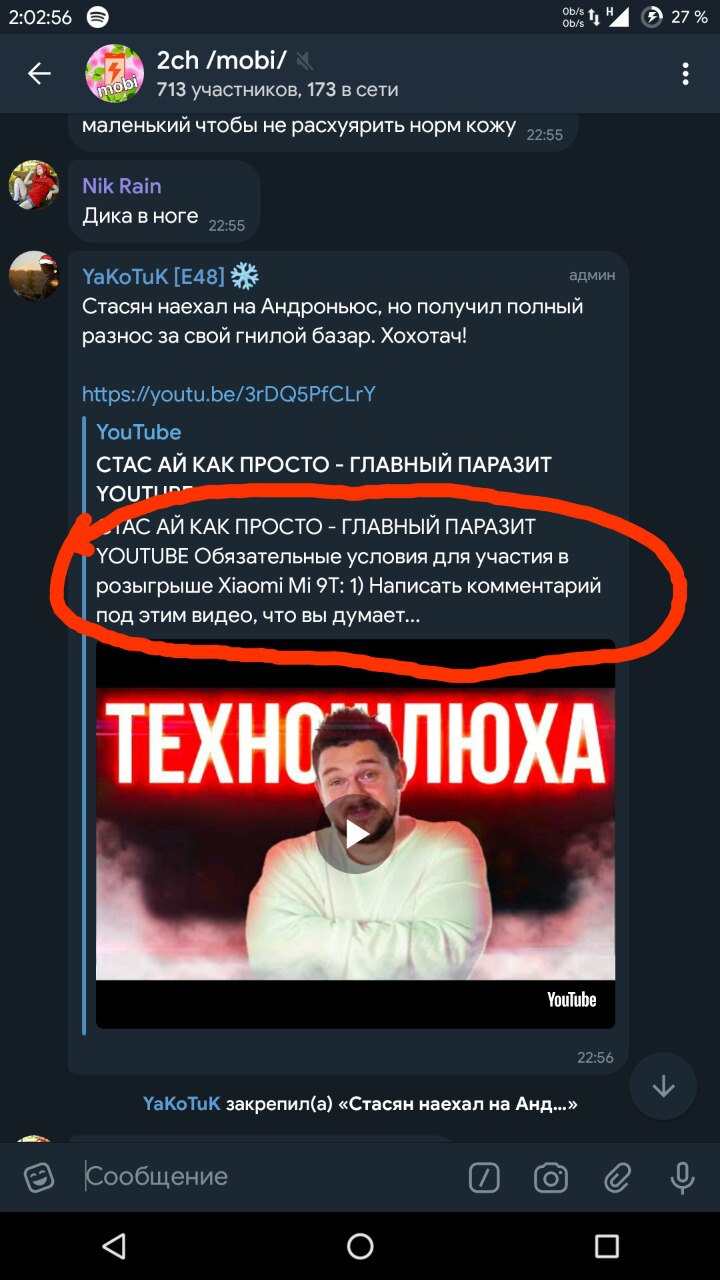The width and height of the screenshot is (720, 1280).
Task: Open camera from the message bar
Action: tap(551, 1178)
